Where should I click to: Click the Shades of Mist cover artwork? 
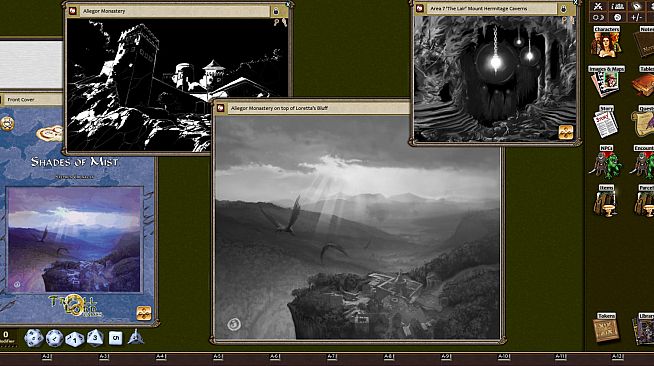coord(75,239)
